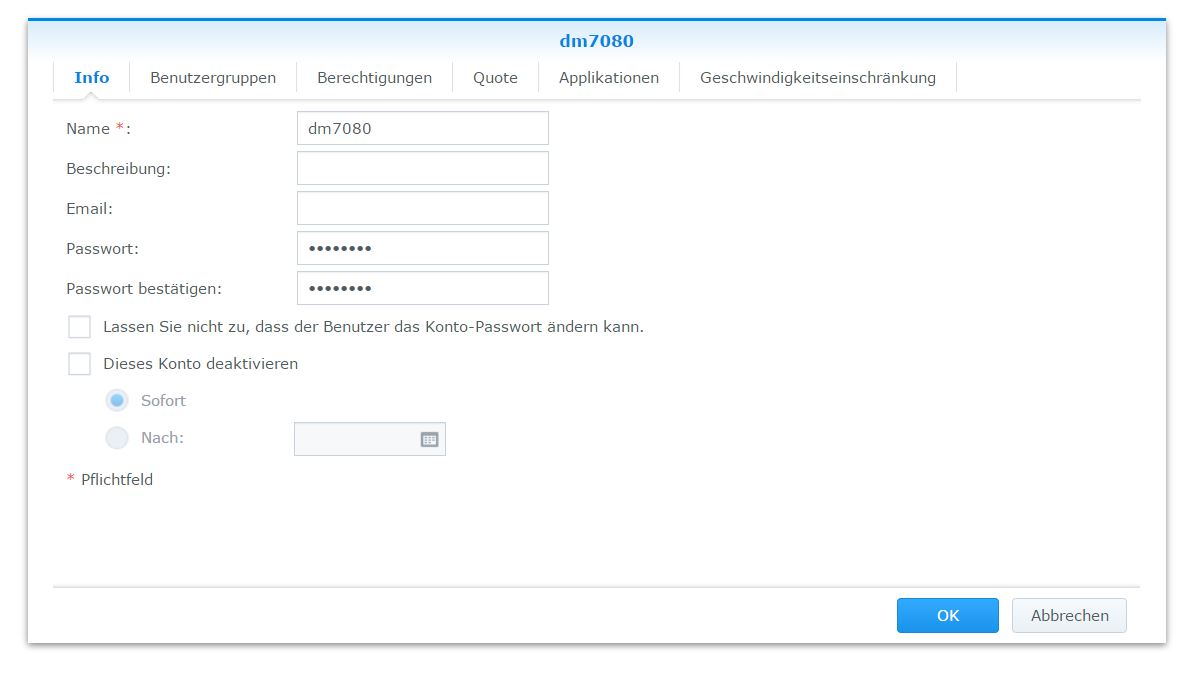Viewport: 1184px width, 676px height.
Task: Go to the Quote tab
Action: click(495, 77)
